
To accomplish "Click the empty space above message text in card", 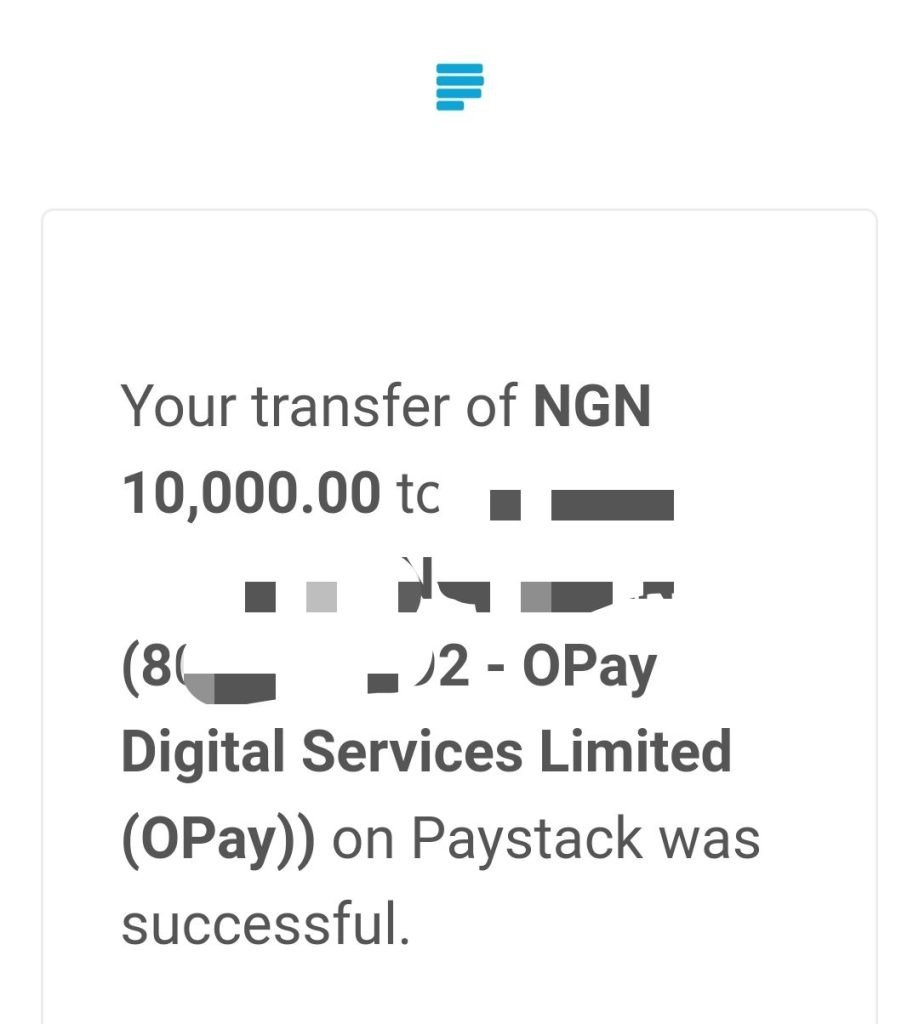I will click(x=459, y=294).
